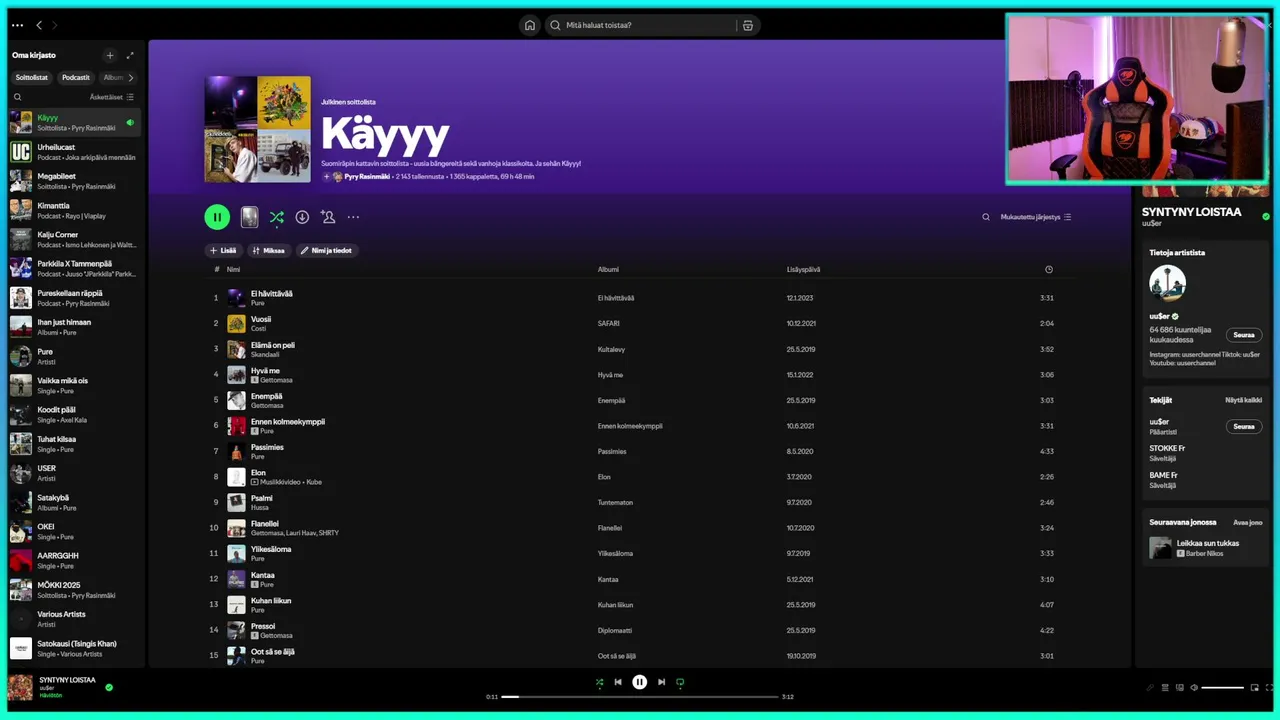Pause the Käyyy playlist with green button

tap(217, 217)
